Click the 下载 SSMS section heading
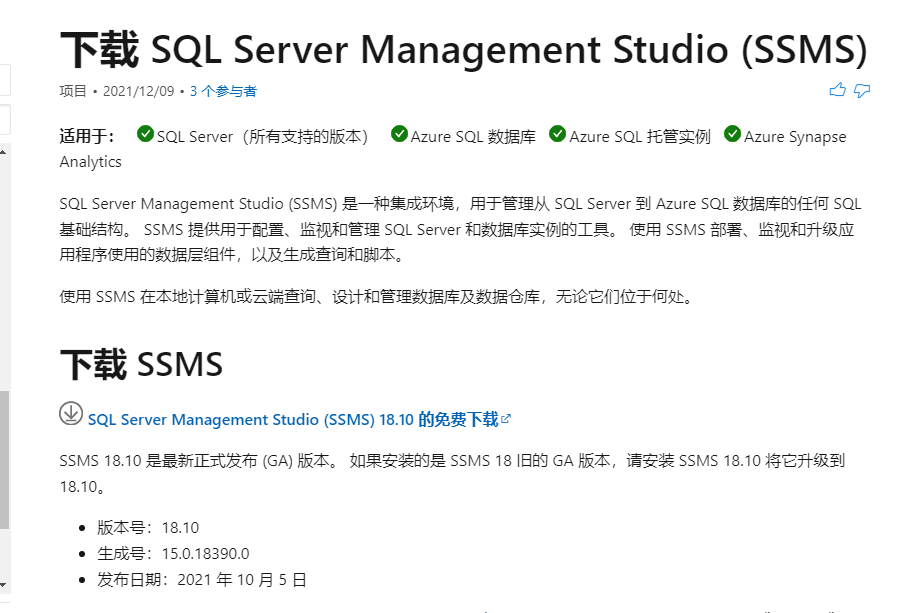 click(141, 364)
